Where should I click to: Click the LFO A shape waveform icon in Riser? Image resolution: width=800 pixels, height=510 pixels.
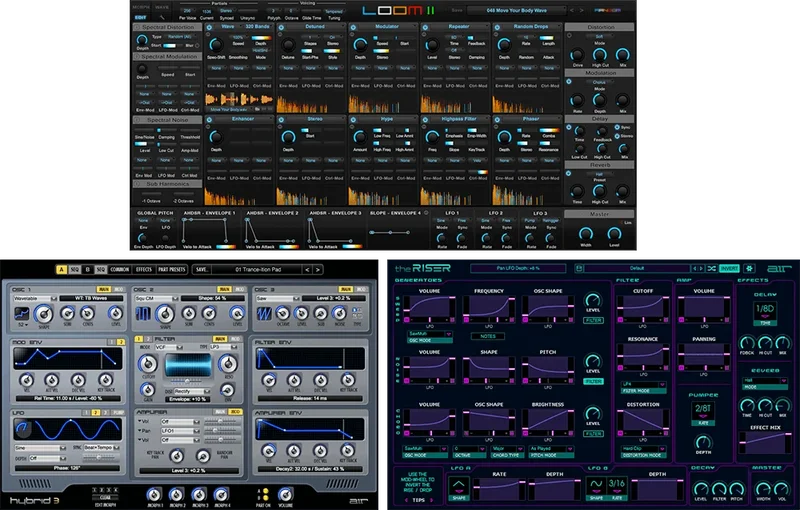point(459,485)
